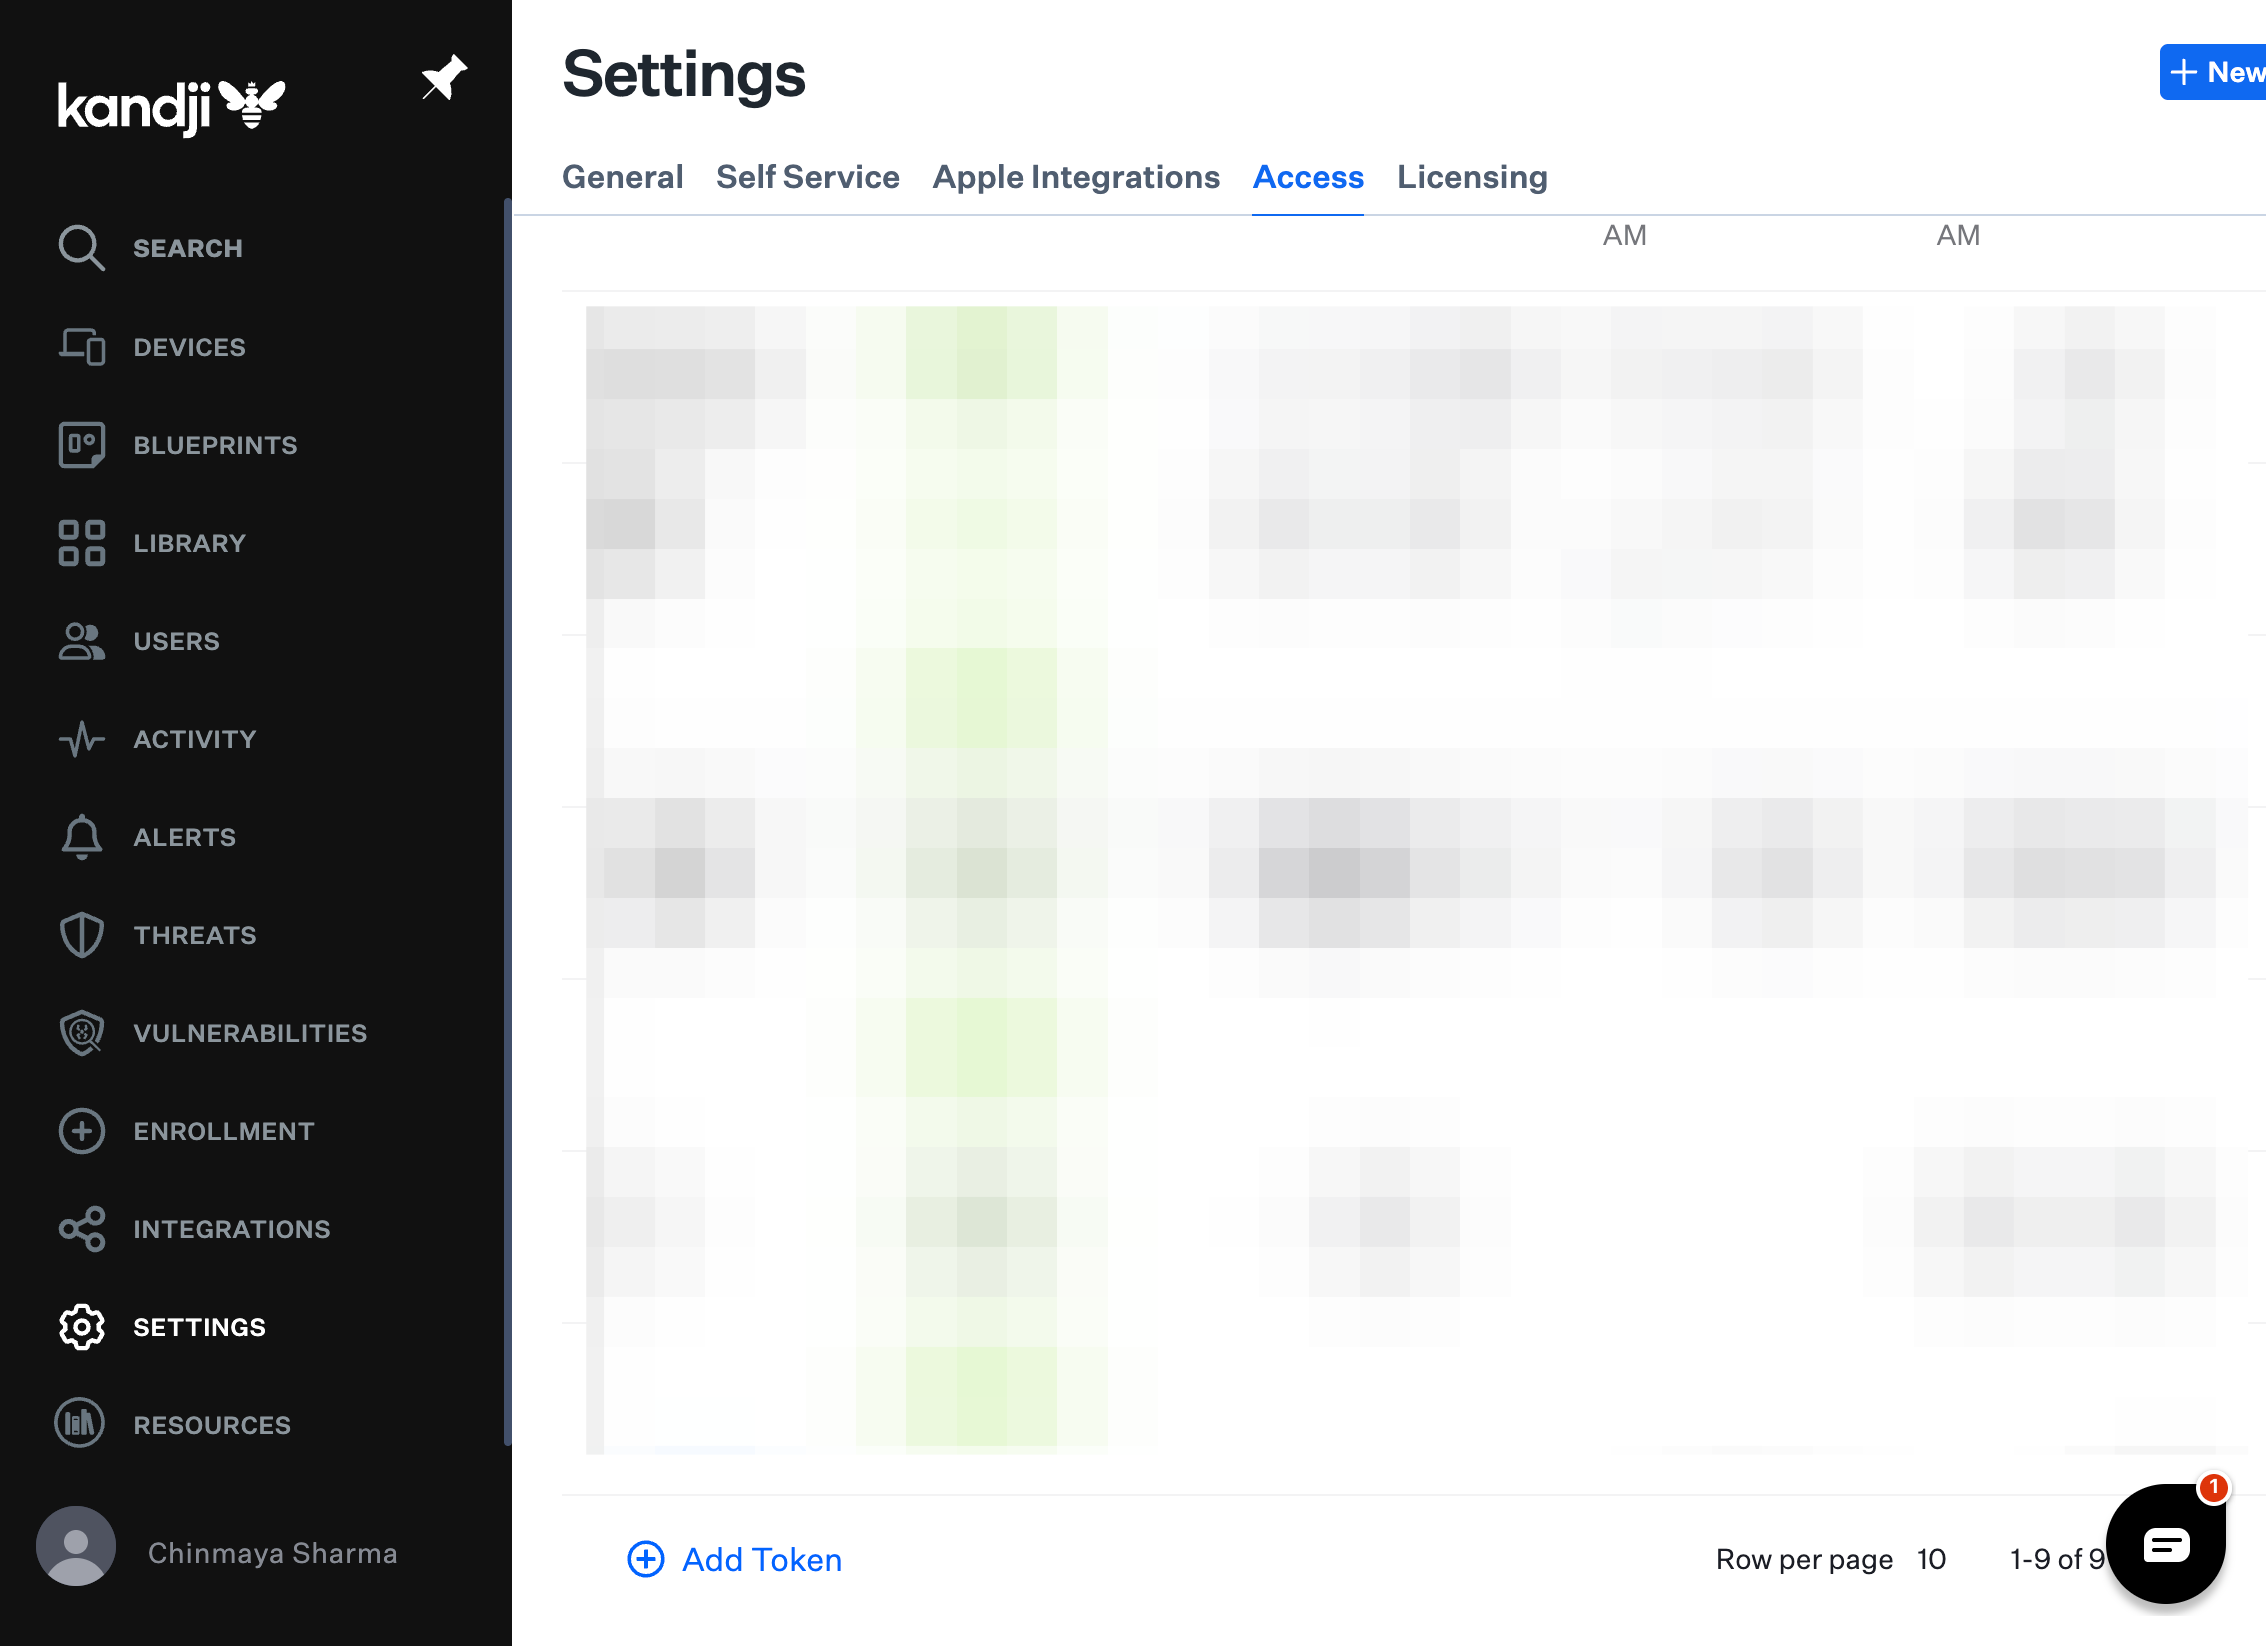Open the rows per page dropdown
Viewport: 2266px width, 1646px height.
click(x=1931, y=1559)
